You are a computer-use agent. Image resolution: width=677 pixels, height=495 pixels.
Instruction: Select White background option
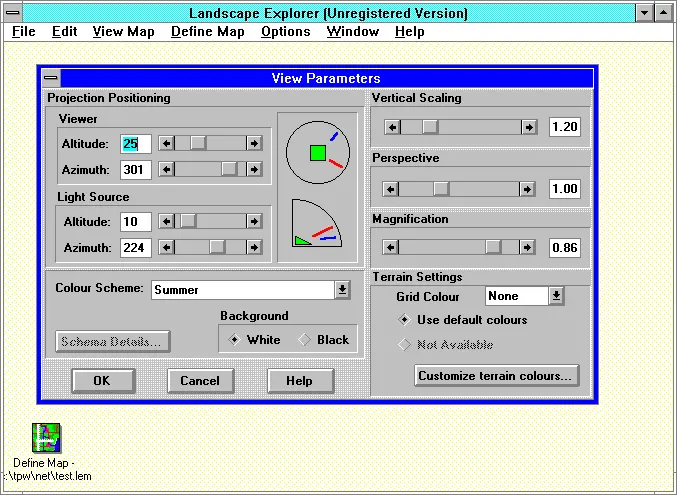(x=235, y=339)
